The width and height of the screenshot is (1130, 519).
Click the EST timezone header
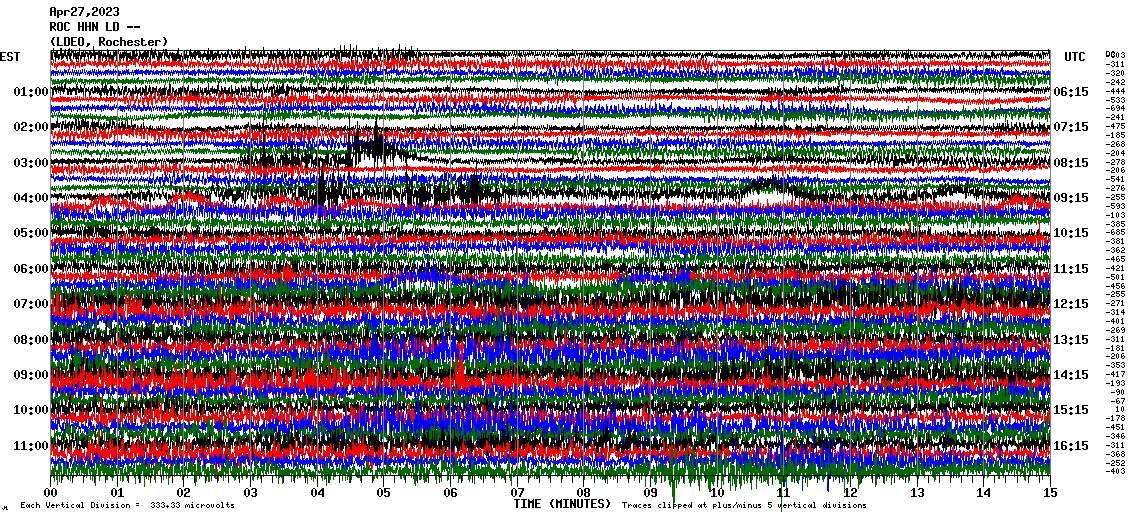point(10,57)
